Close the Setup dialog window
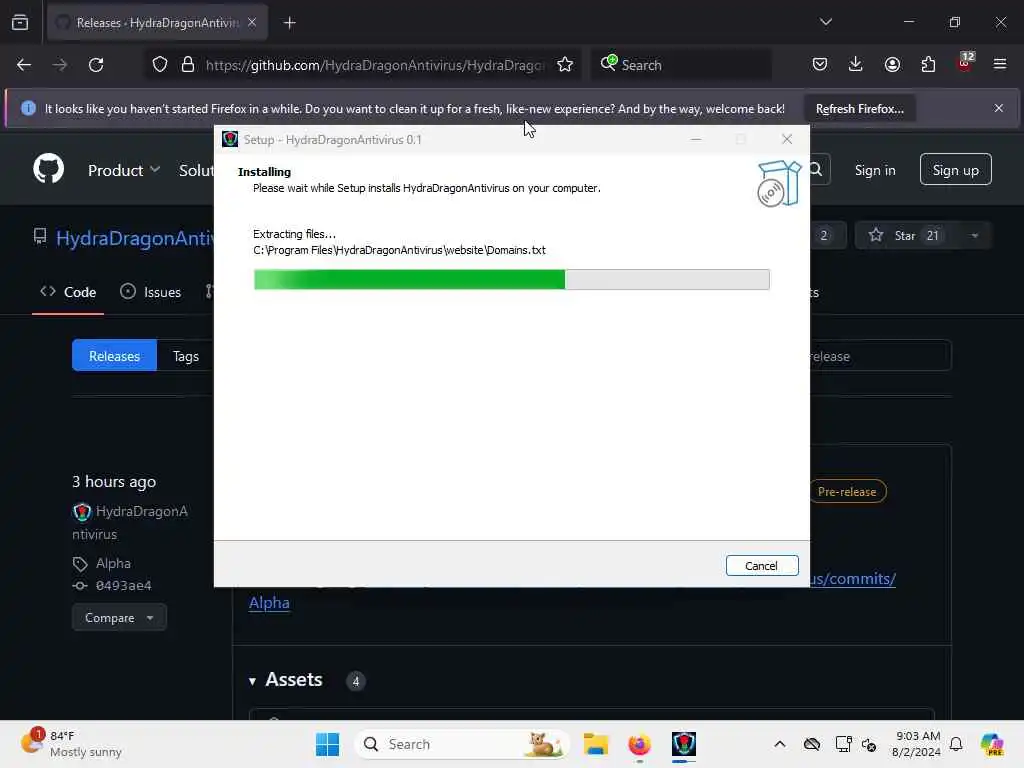This screenshot has height=768, width=1024. pos(787,139)
